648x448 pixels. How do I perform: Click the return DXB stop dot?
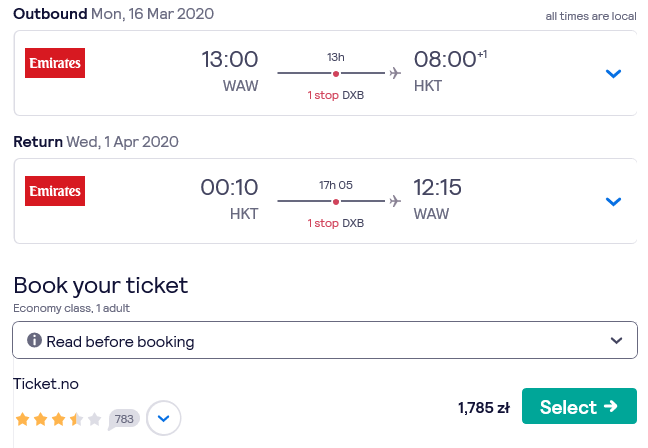(x=336, y=202)
